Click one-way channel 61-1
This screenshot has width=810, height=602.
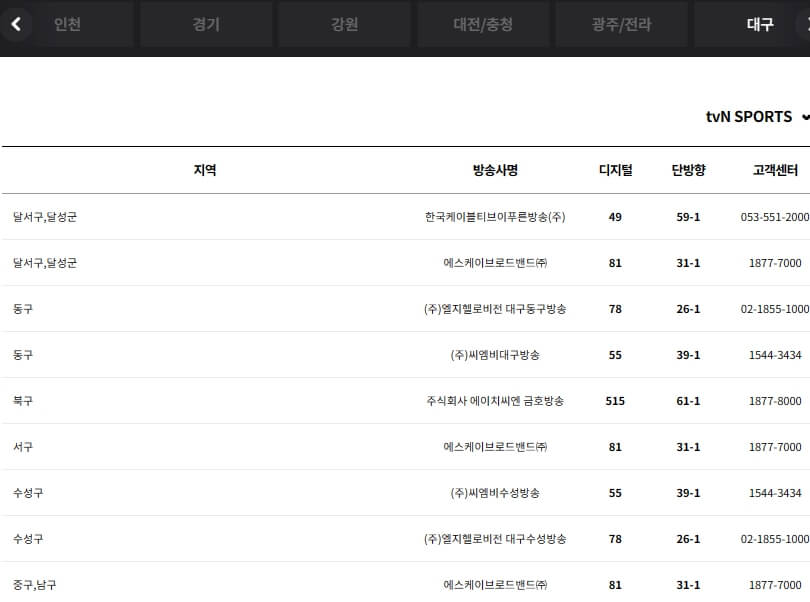pos(688,401)
